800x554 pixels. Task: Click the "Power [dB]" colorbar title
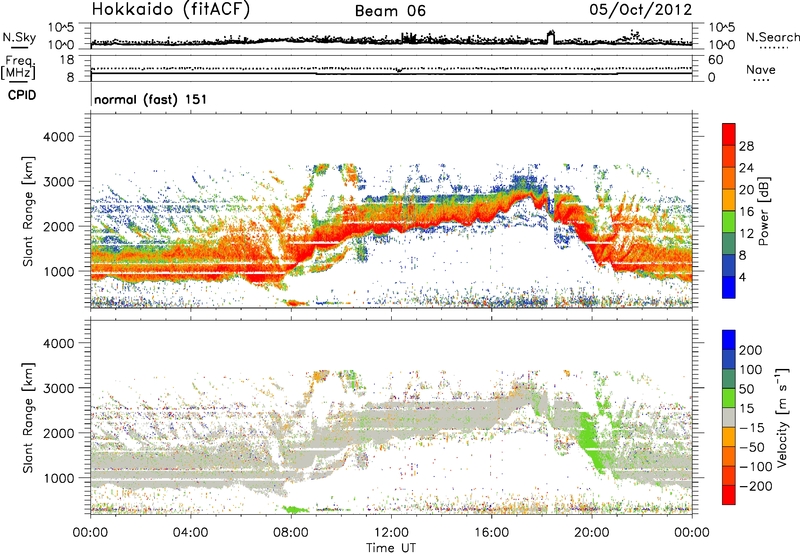tap(763, 211)
